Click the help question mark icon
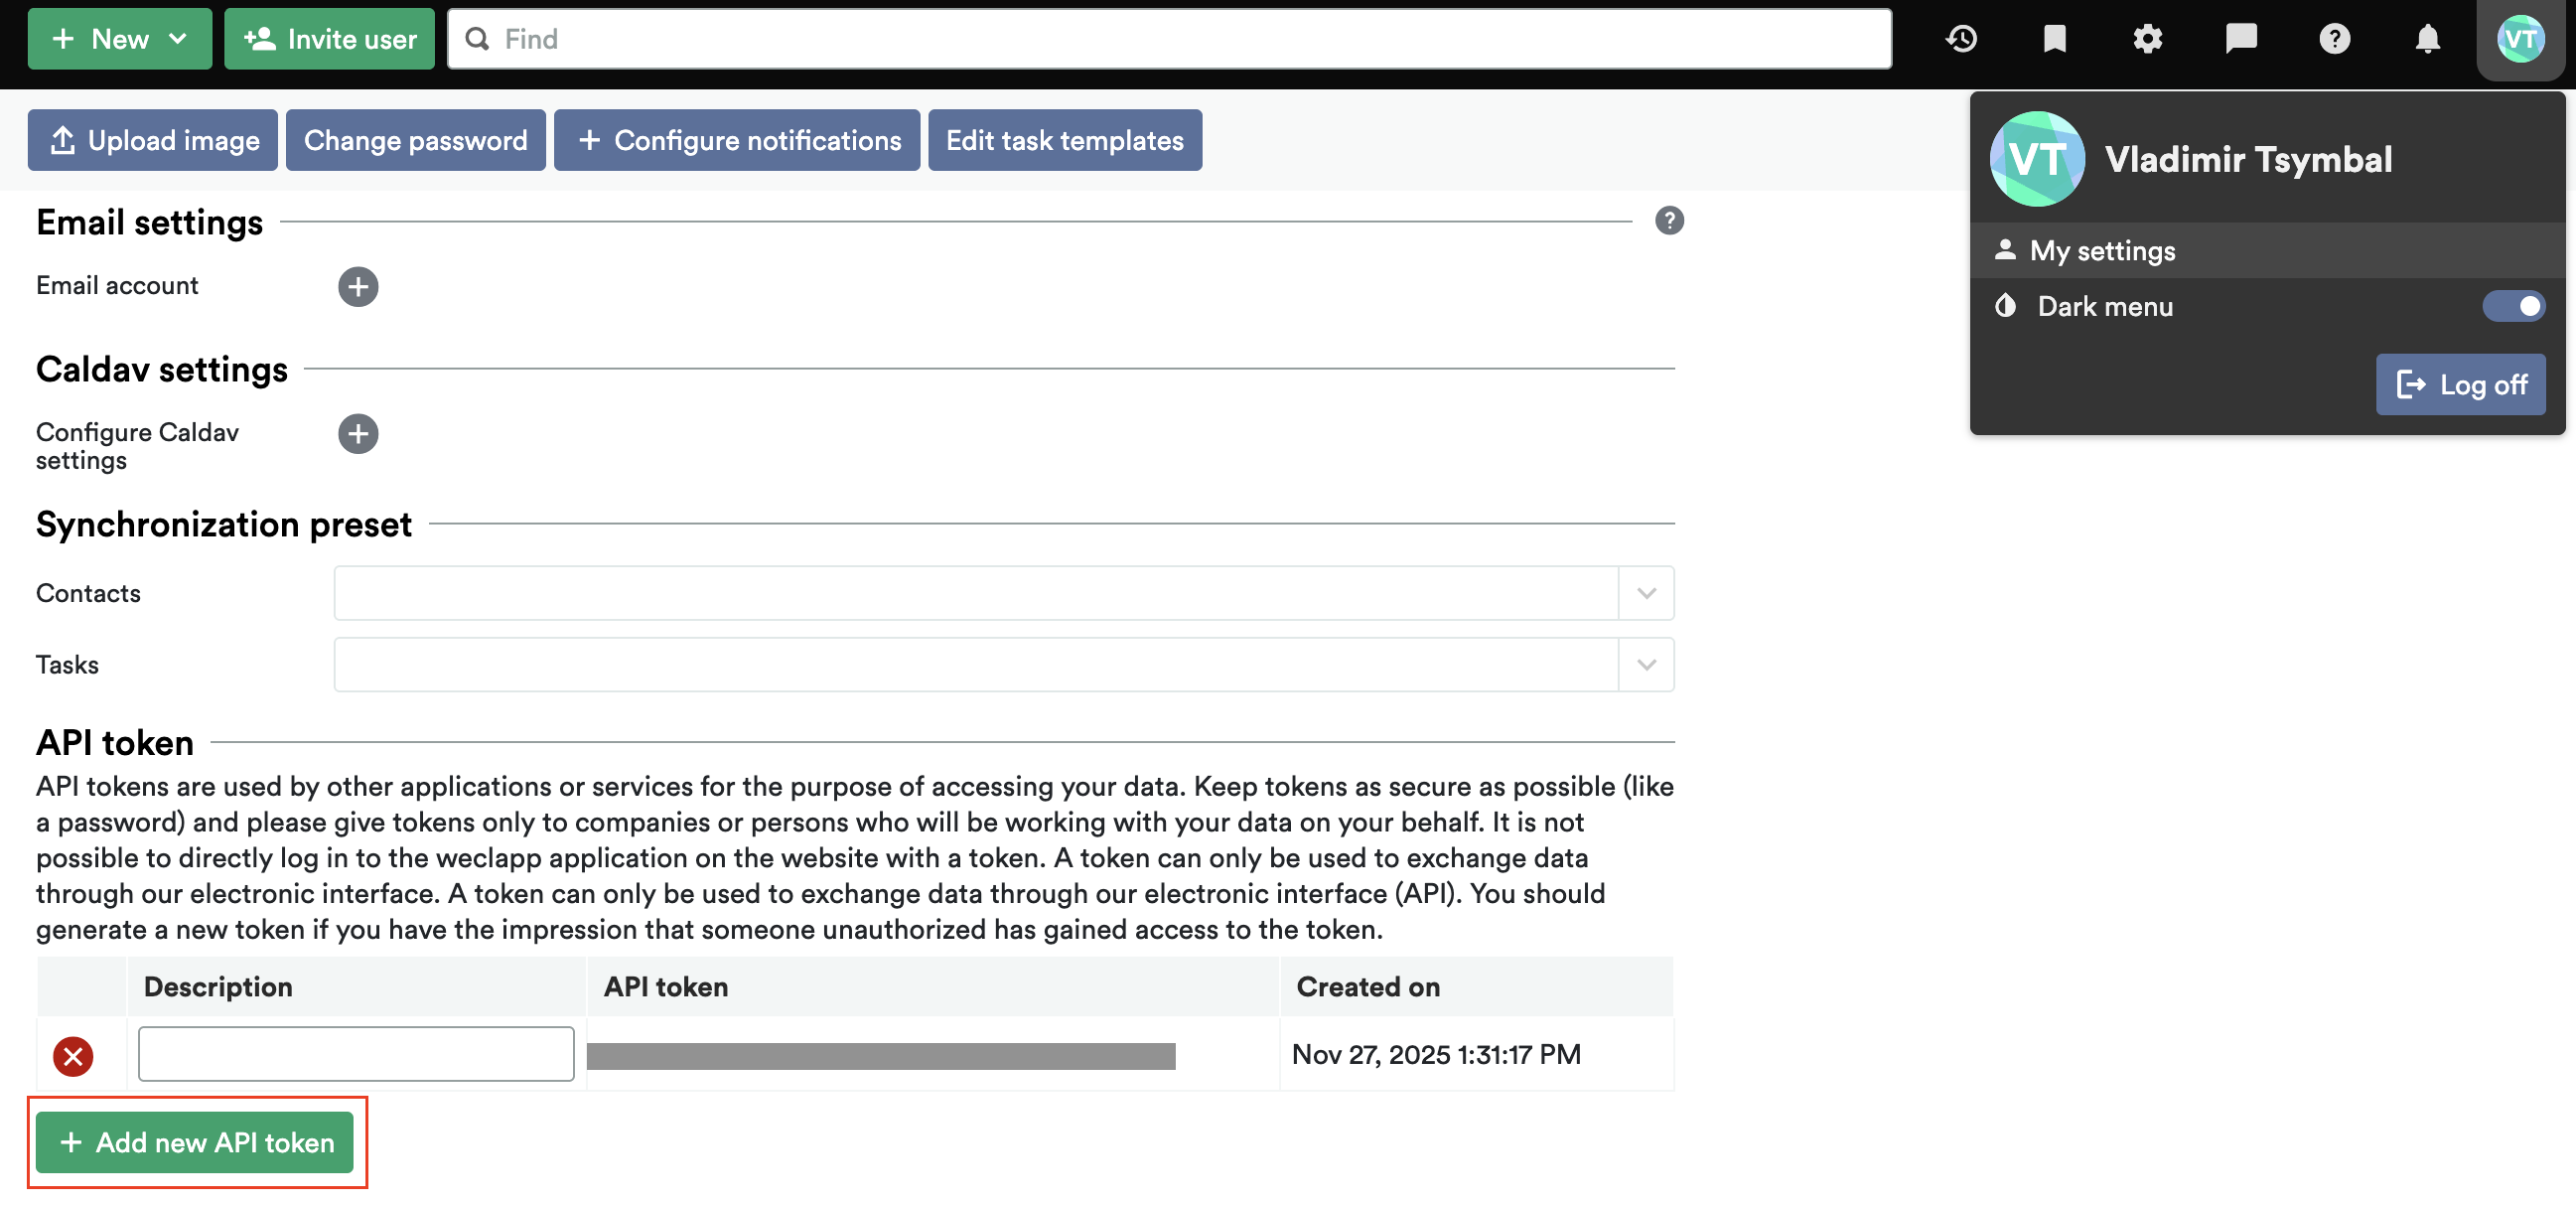Image resolution: width=2576 pixels, height=1206 pixels. pos(2333,39)
